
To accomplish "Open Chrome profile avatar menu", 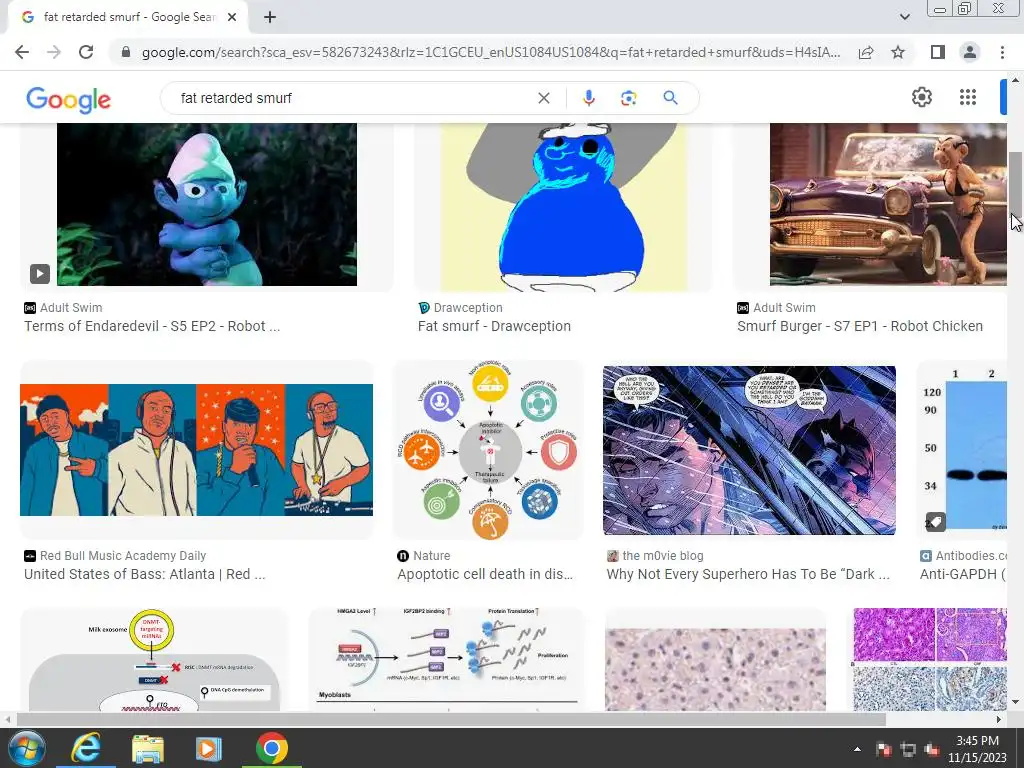I will (x=970, y=52).
